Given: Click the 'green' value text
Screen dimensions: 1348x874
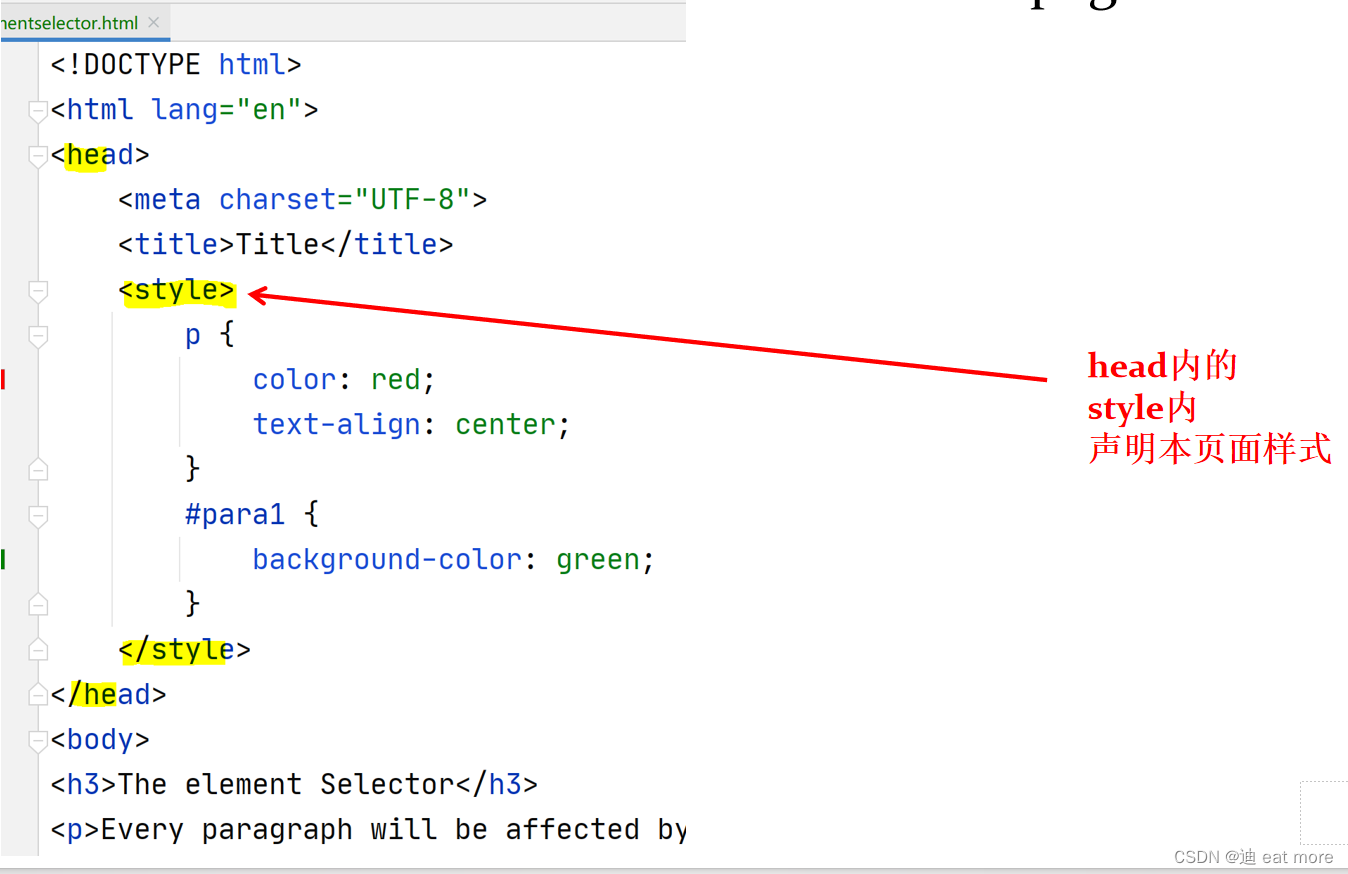Looking at the screenshot, I should click(597, 560).
